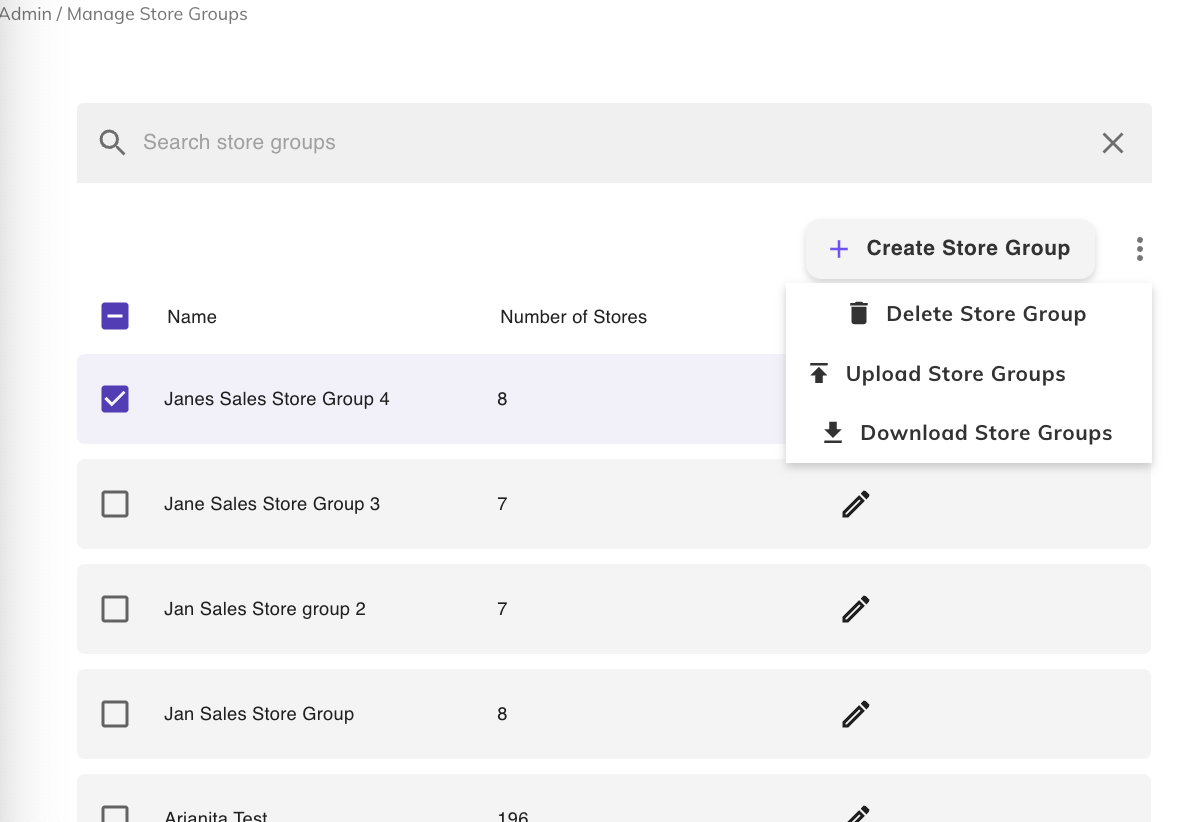
Task: Click pencil icon for Jan Sales Store Group
Action: coord(855,714)
